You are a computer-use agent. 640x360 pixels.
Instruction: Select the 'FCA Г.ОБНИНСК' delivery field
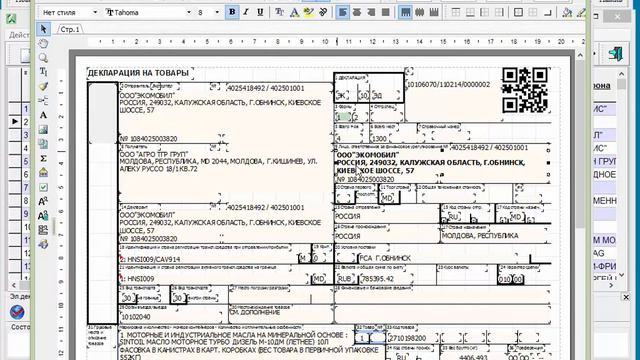(385, 258)
